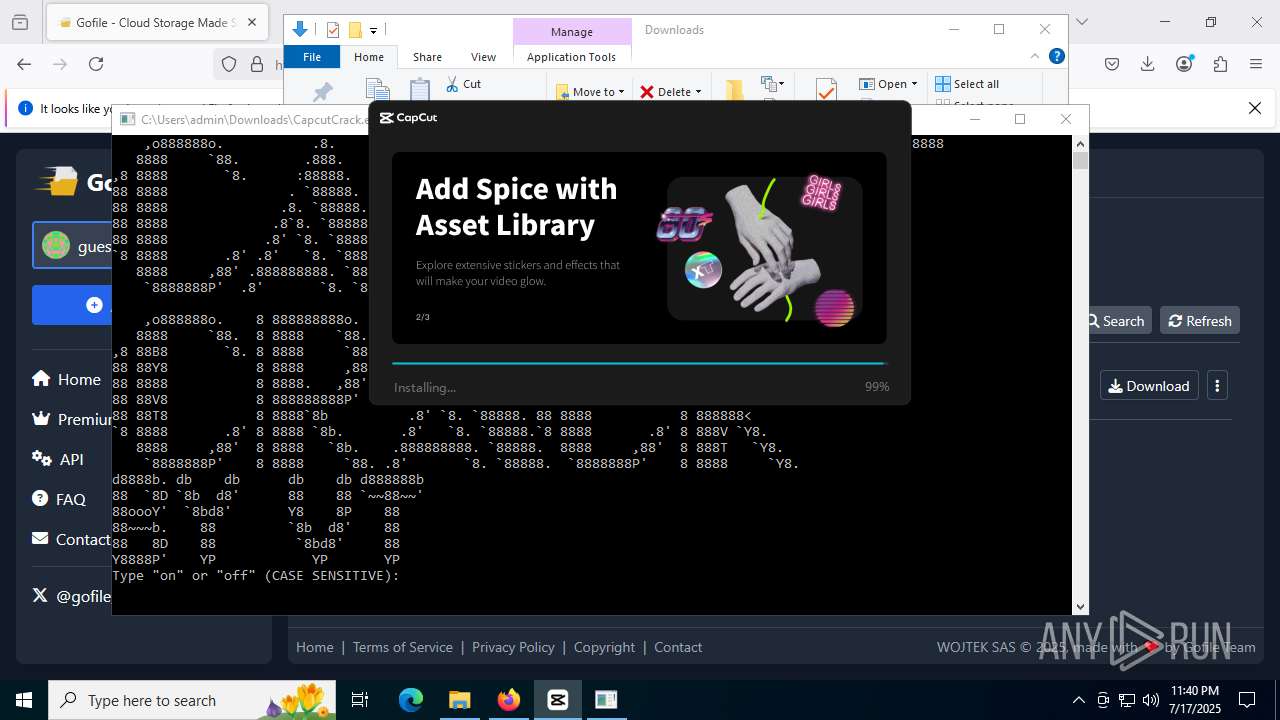The image size is (1280, 720).
Task: Save page to Pocket
Action: [1112, 64]
